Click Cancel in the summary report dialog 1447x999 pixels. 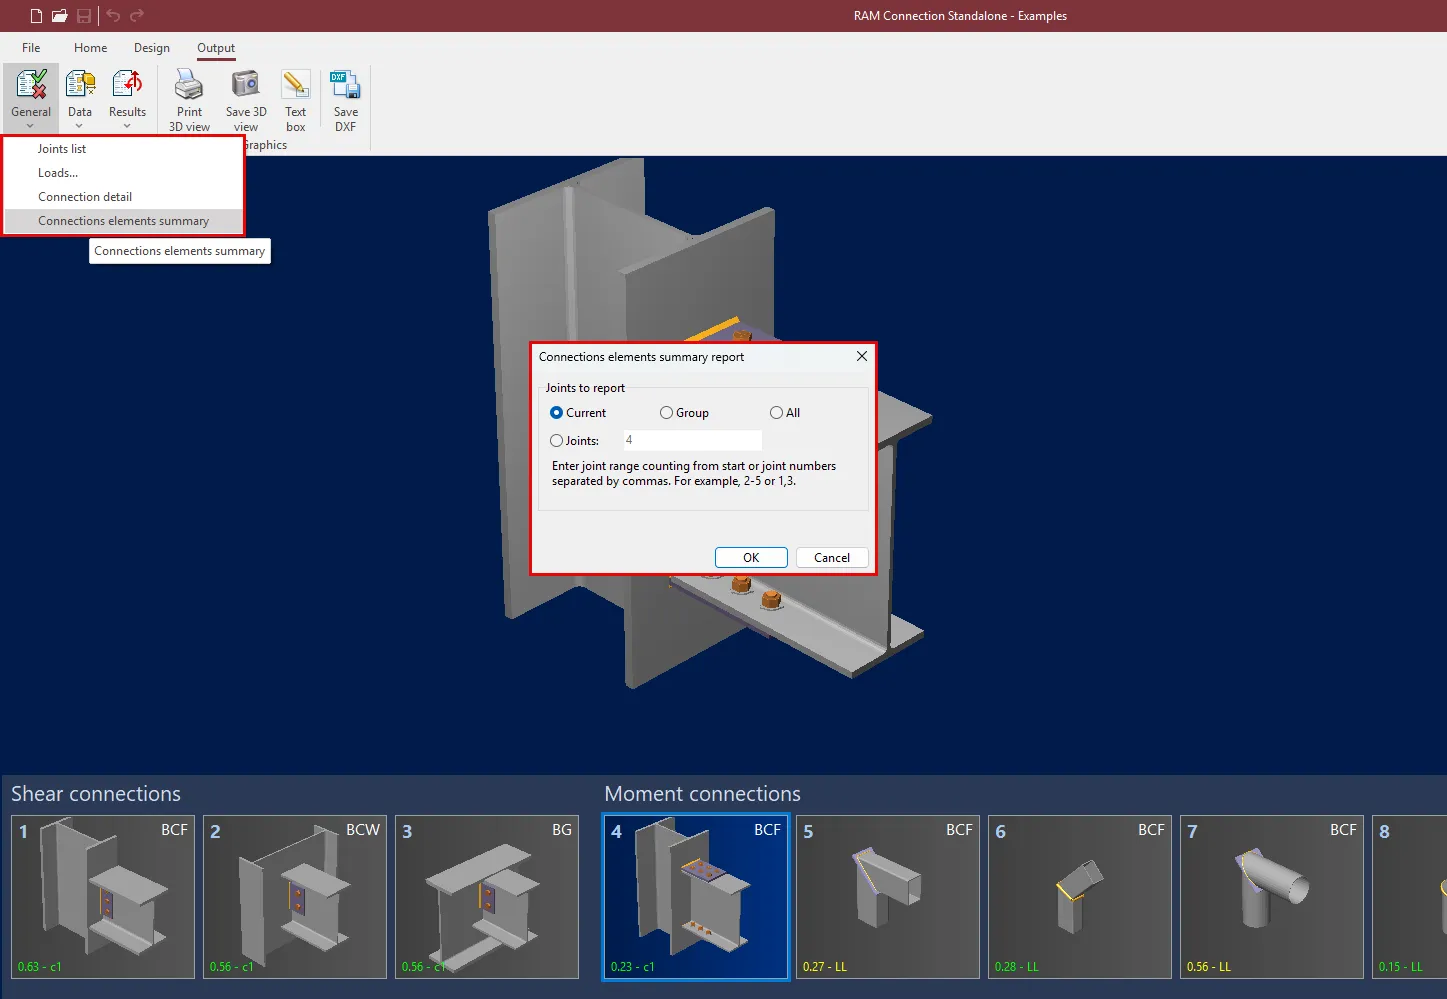pos(832,558)
